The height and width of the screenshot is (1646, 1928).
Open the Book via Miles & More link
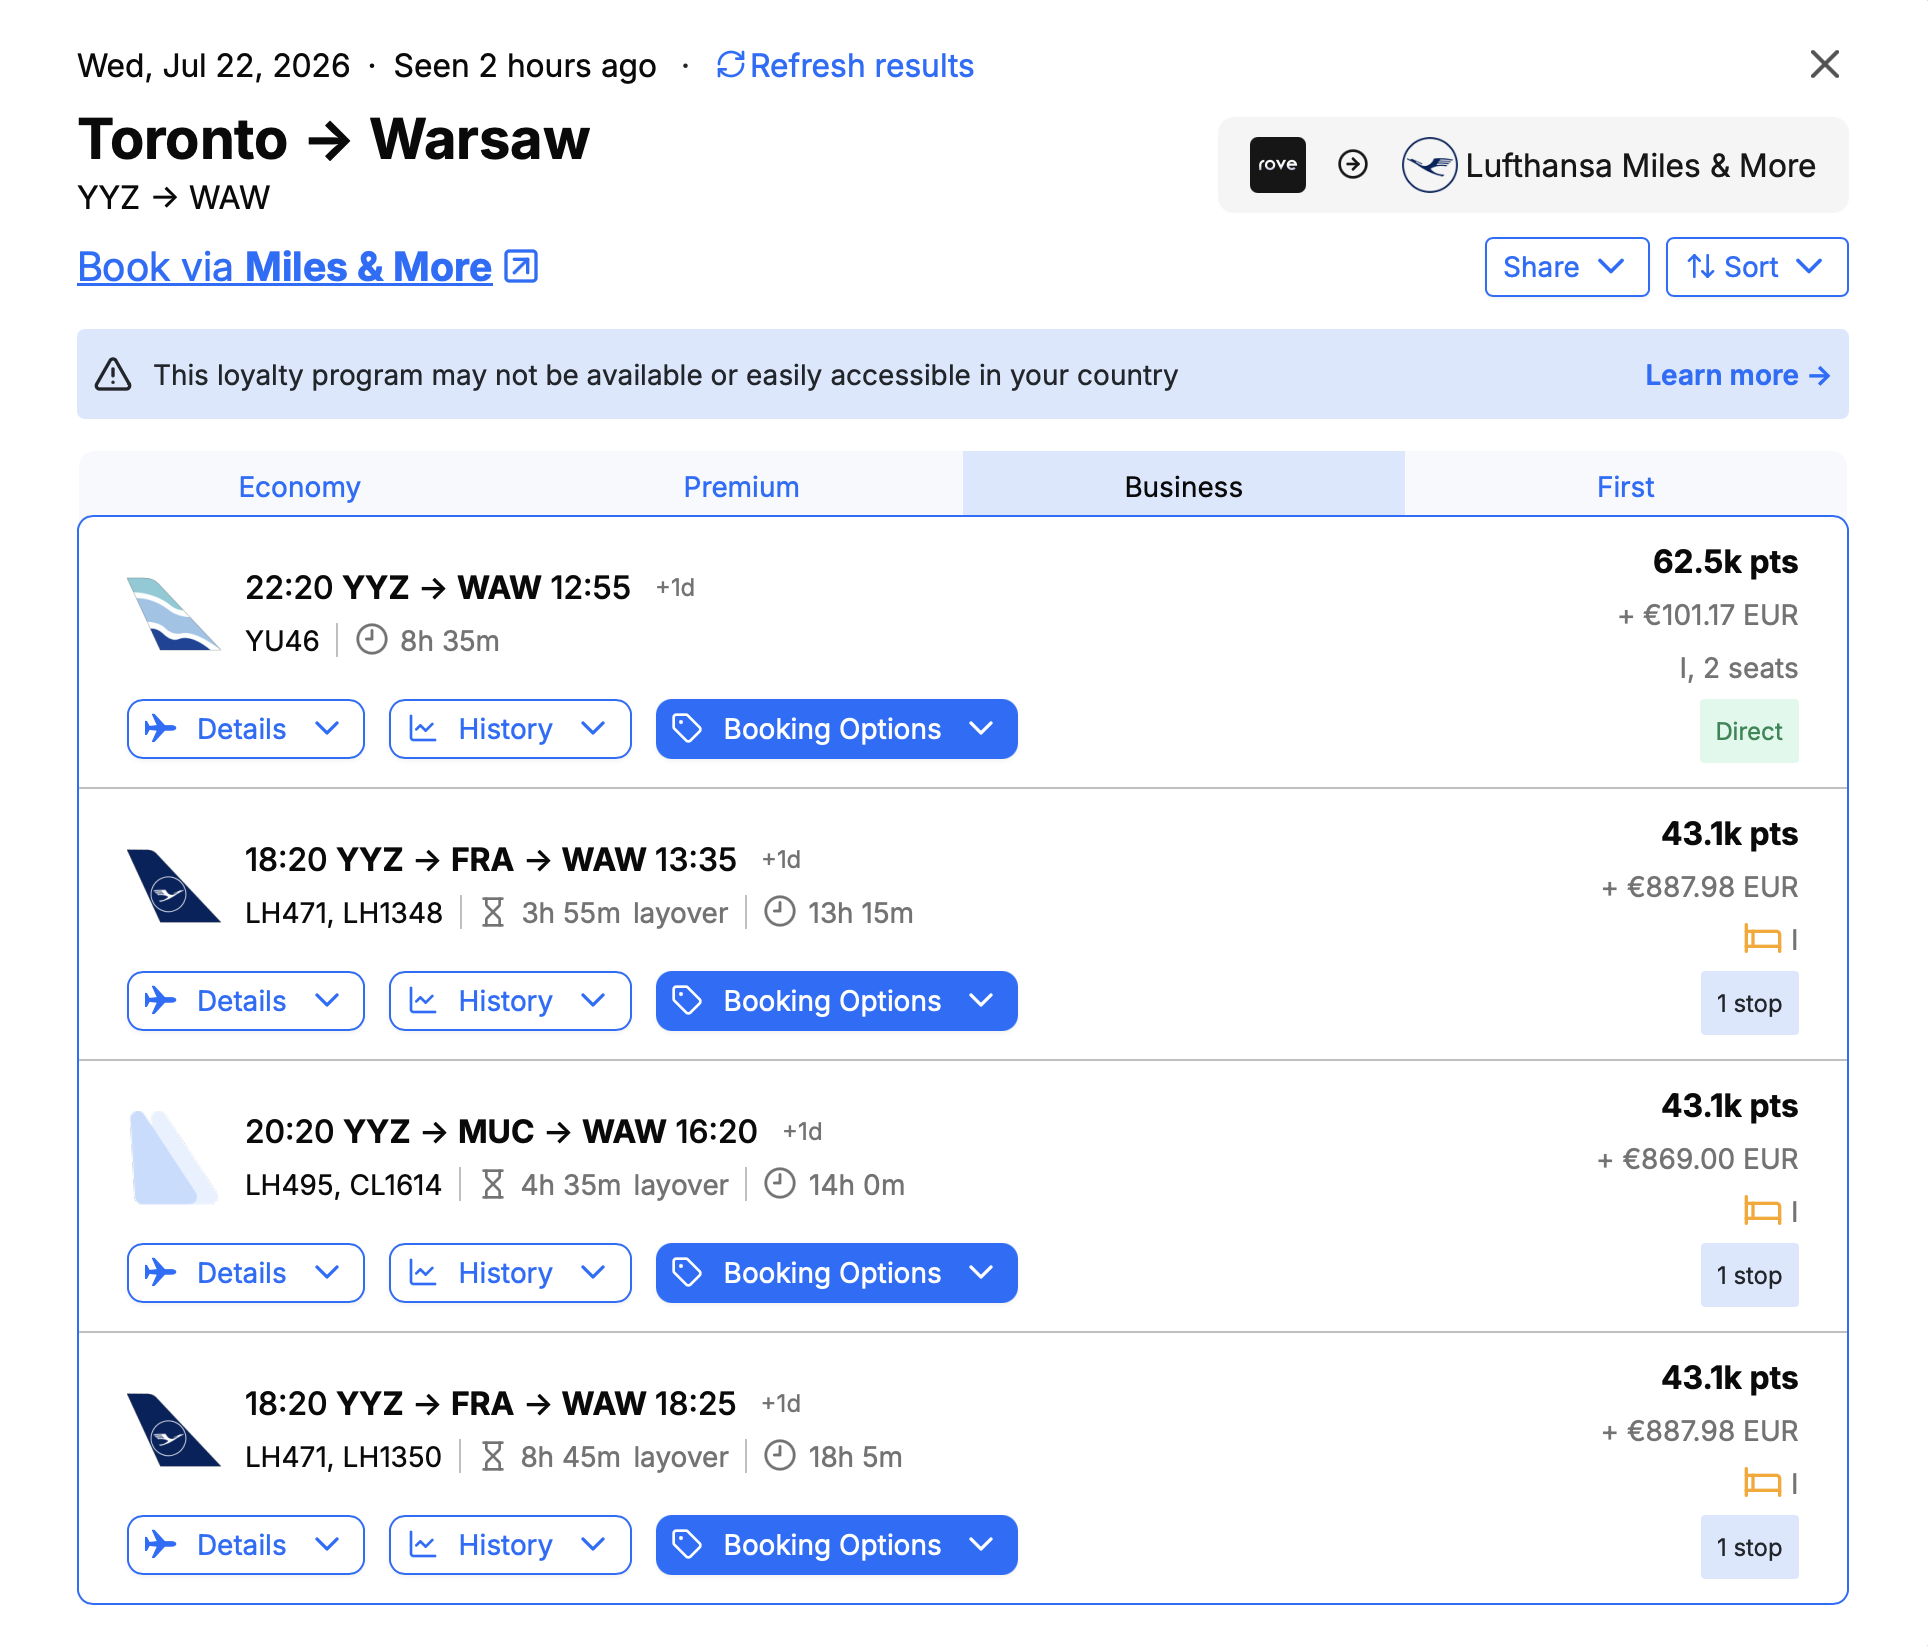pyautogui.click(x=307, y=267)
